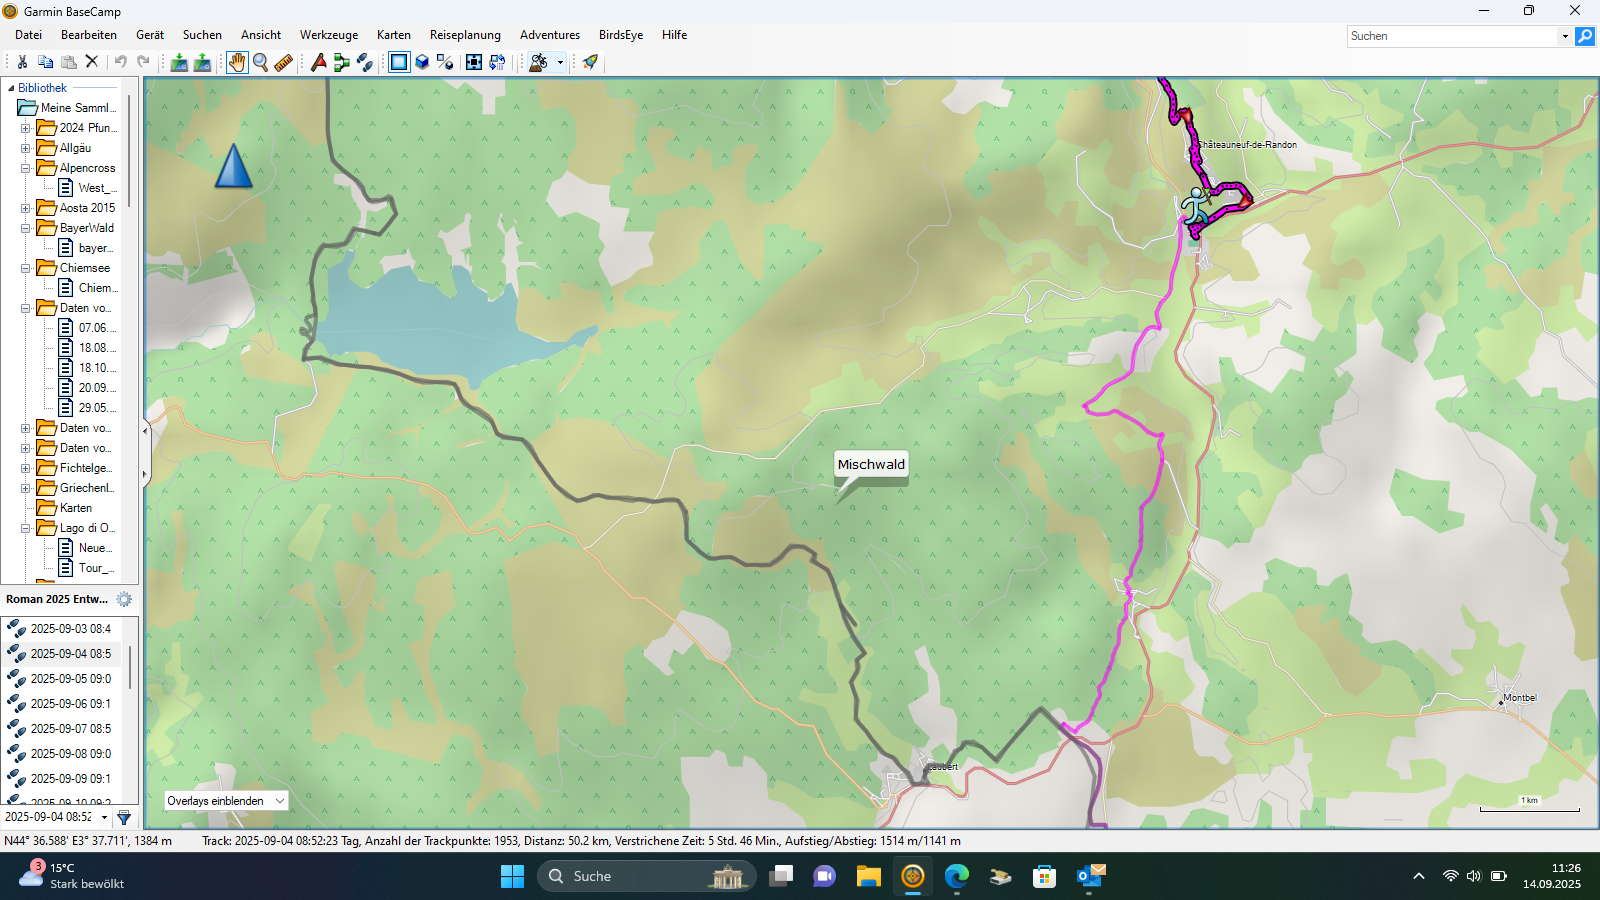Screen dimensions: 1600x900
Task: Toggle the 3D map view button
Action: coord(422,62)
